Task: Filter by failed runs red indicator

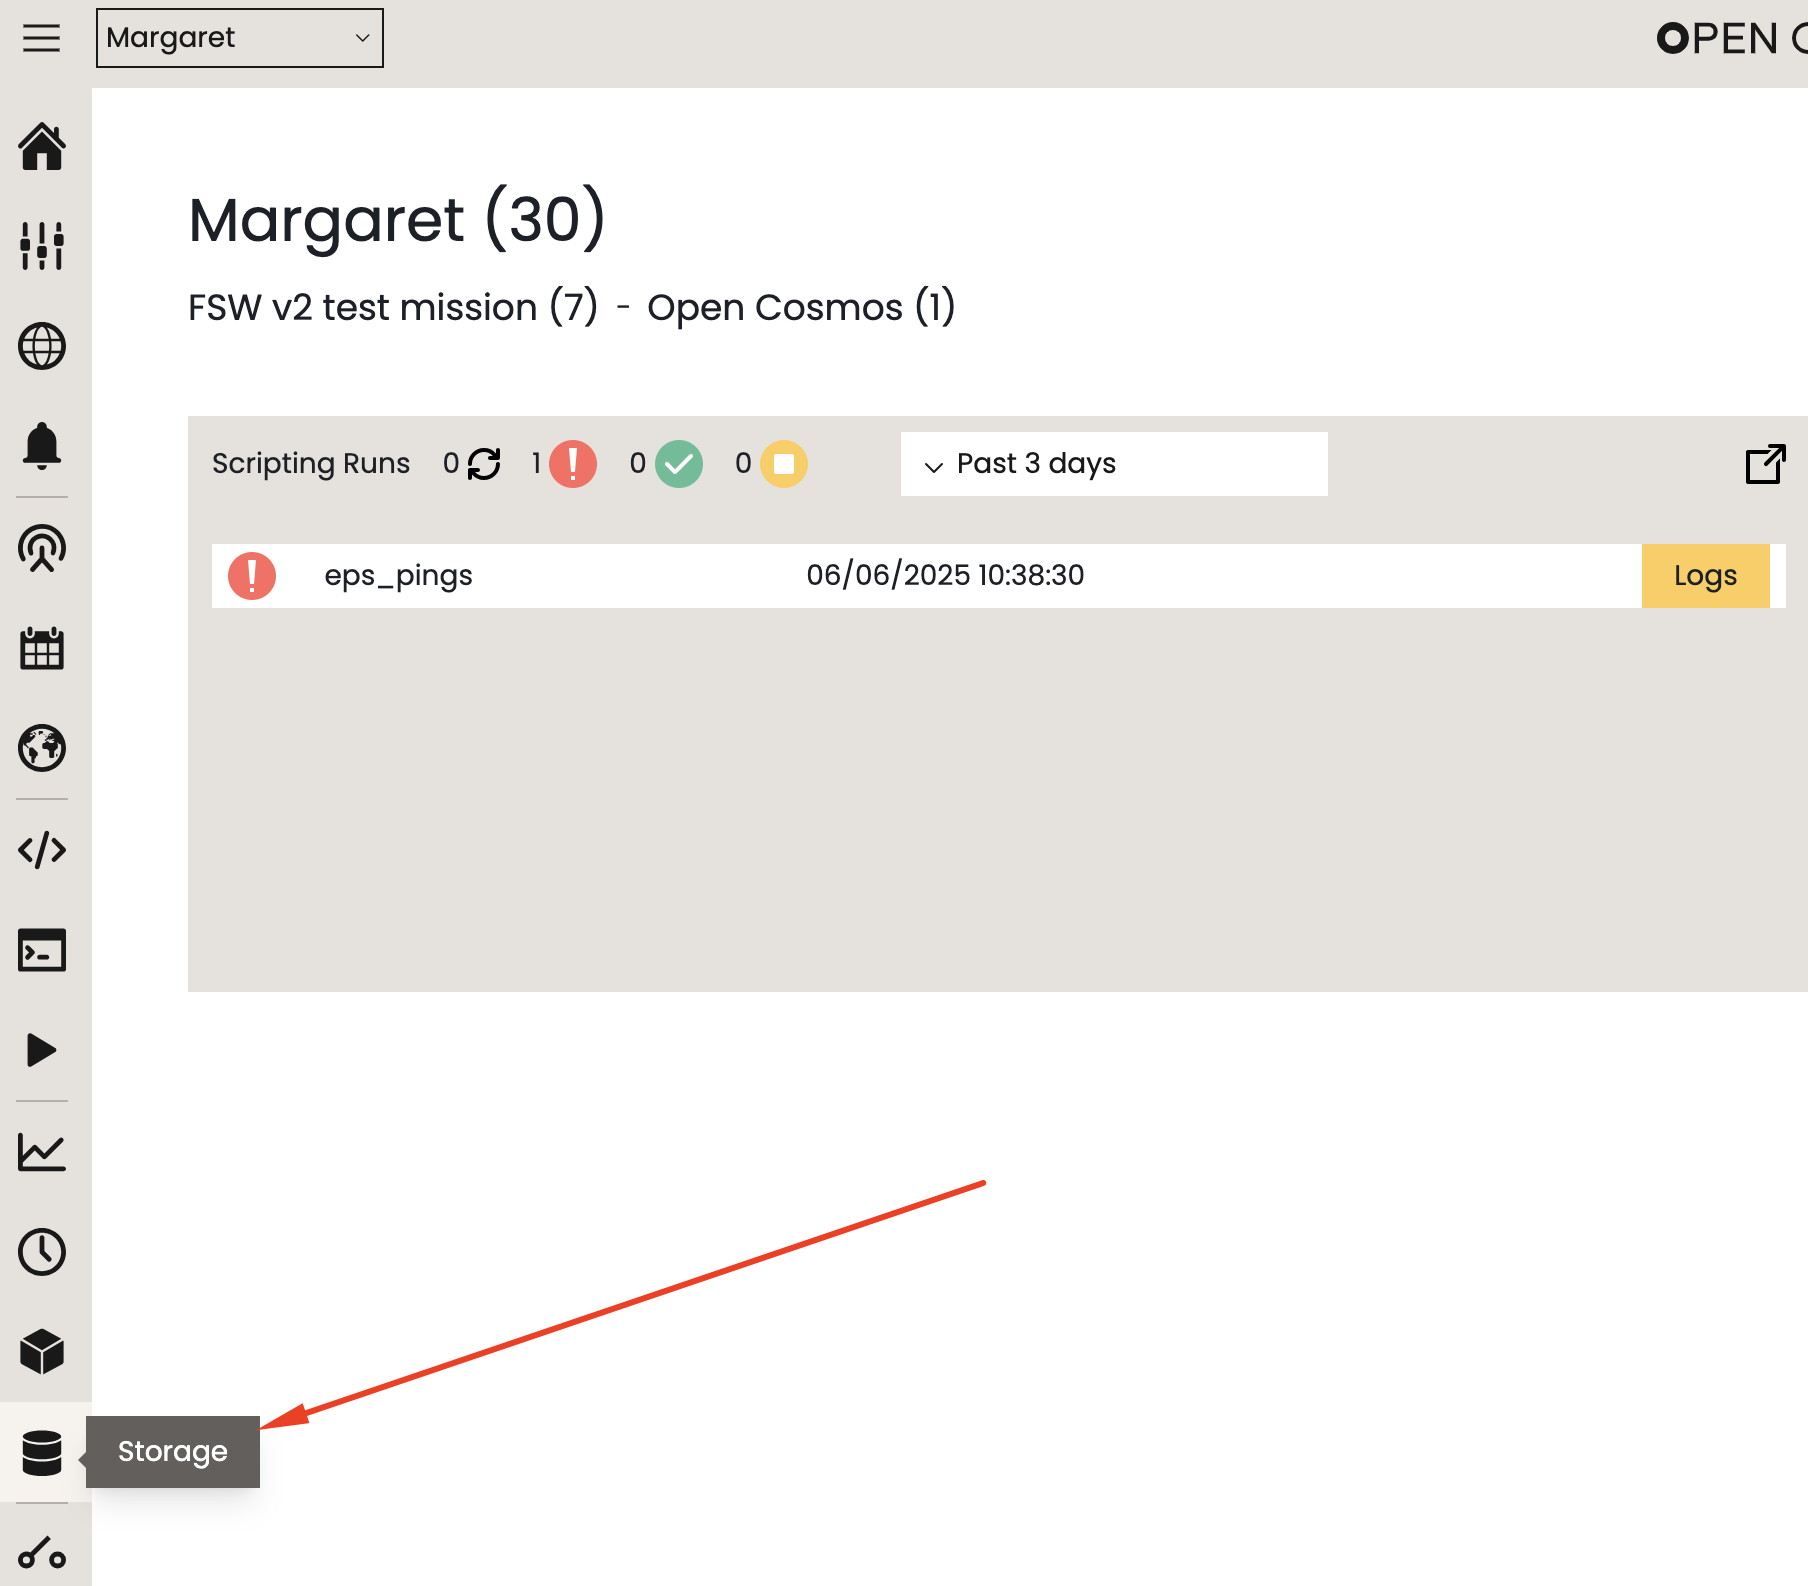Action: 573,464
